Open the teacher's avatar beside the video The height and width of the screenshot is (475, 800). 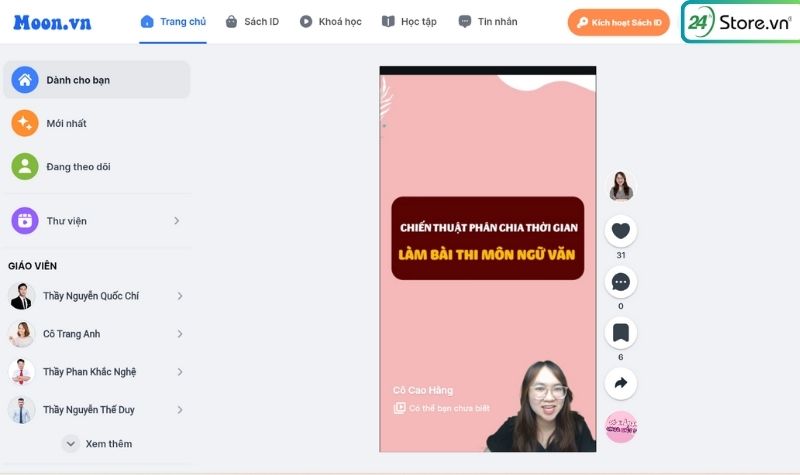coord(621,186)
